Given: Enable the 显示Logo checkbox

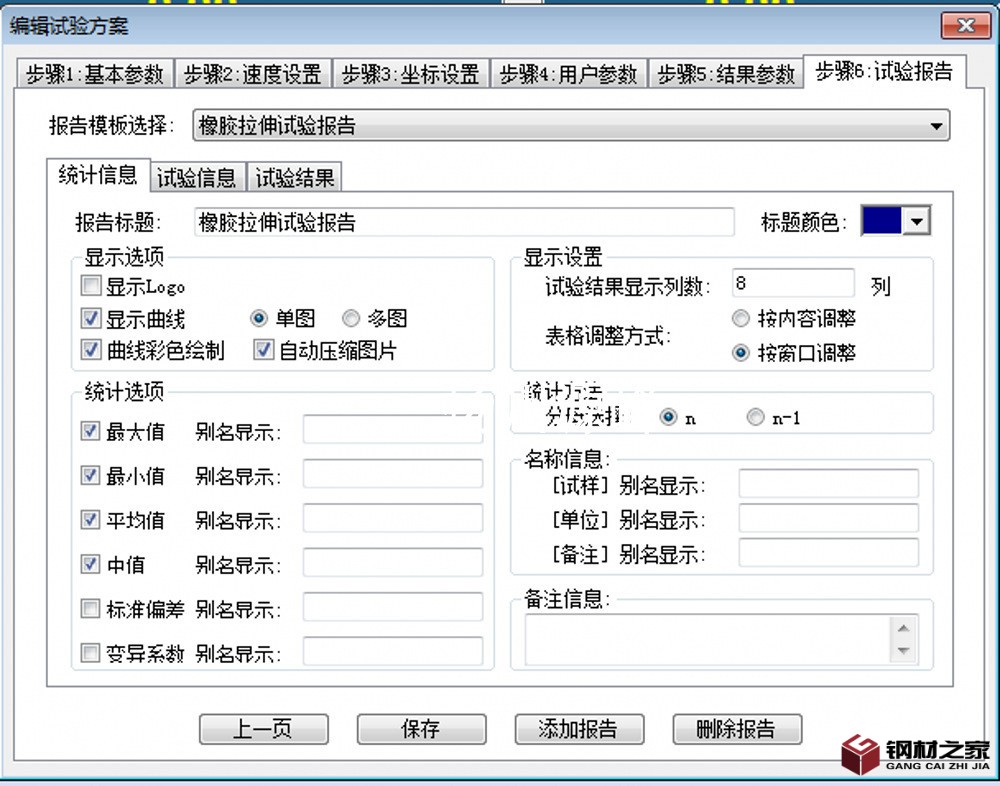Looking at the screenshot, I should pyautogui.click(x=91, y=288).
